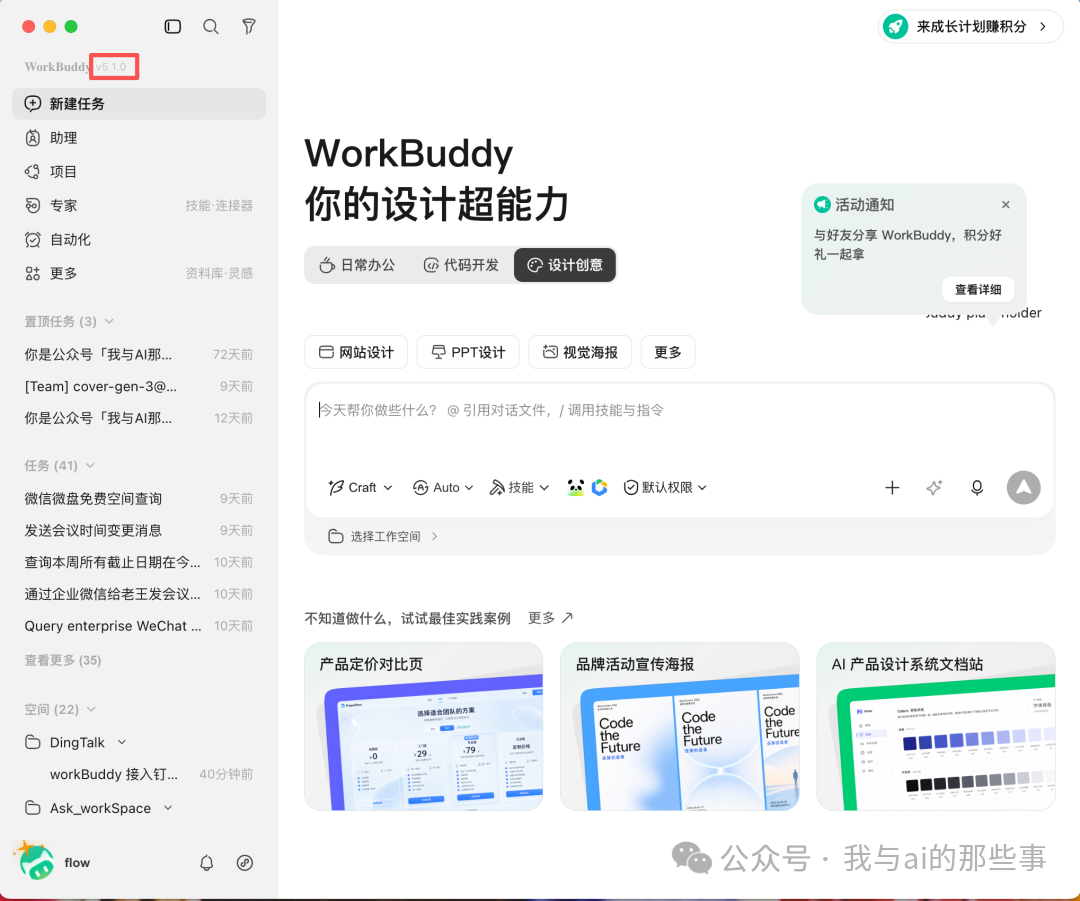This screenshot has height=901, width=1080.
Task: Click the panda icon in input toolbar
Action: point(576,488)
